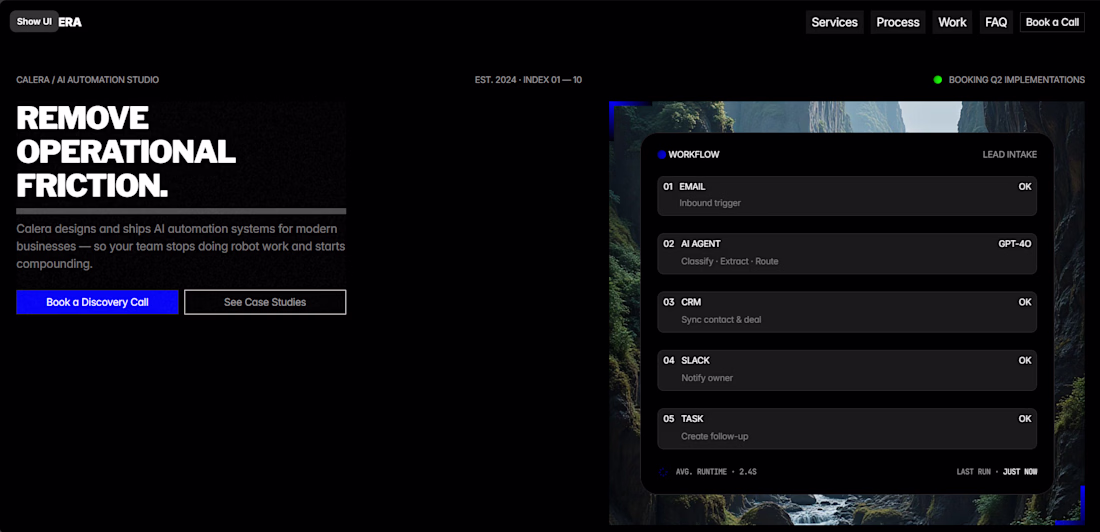Select the 04 Slack workflow step
This screenshot has height=532, width=1100.
(847, 370)
